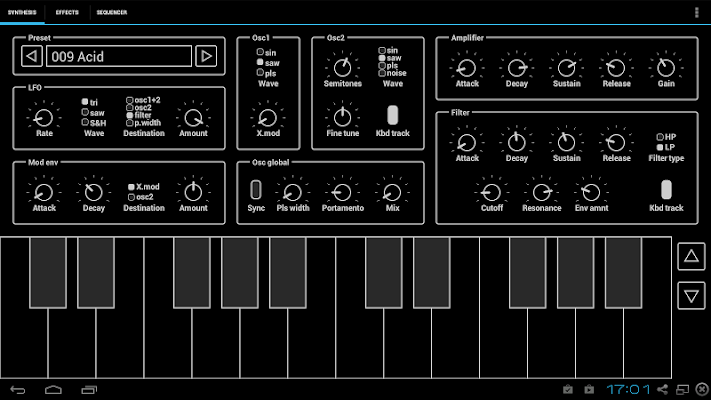Set Mod env destination to osc2

[141, 197]
